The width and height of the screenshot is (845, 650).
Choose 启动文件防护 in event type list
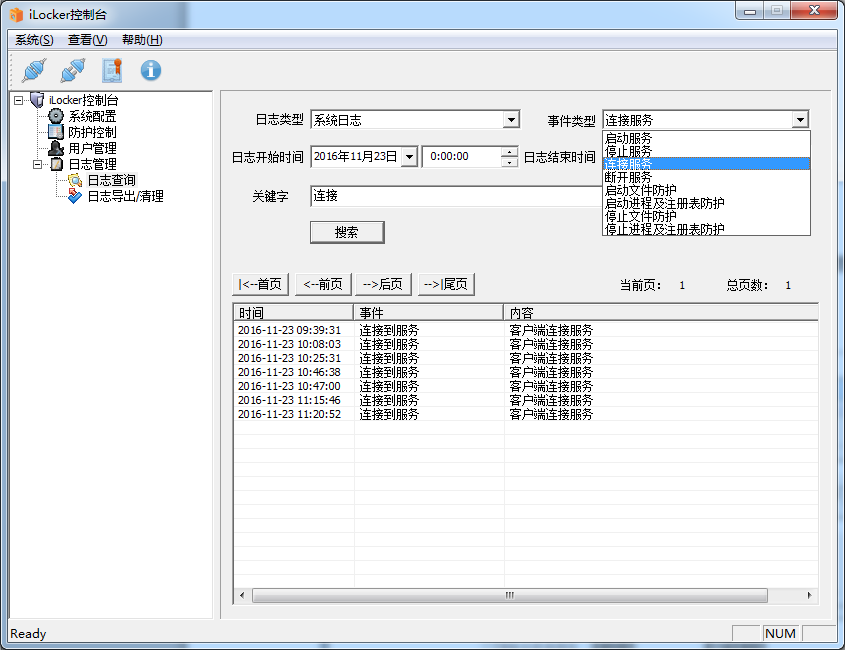tap(707, 190)
